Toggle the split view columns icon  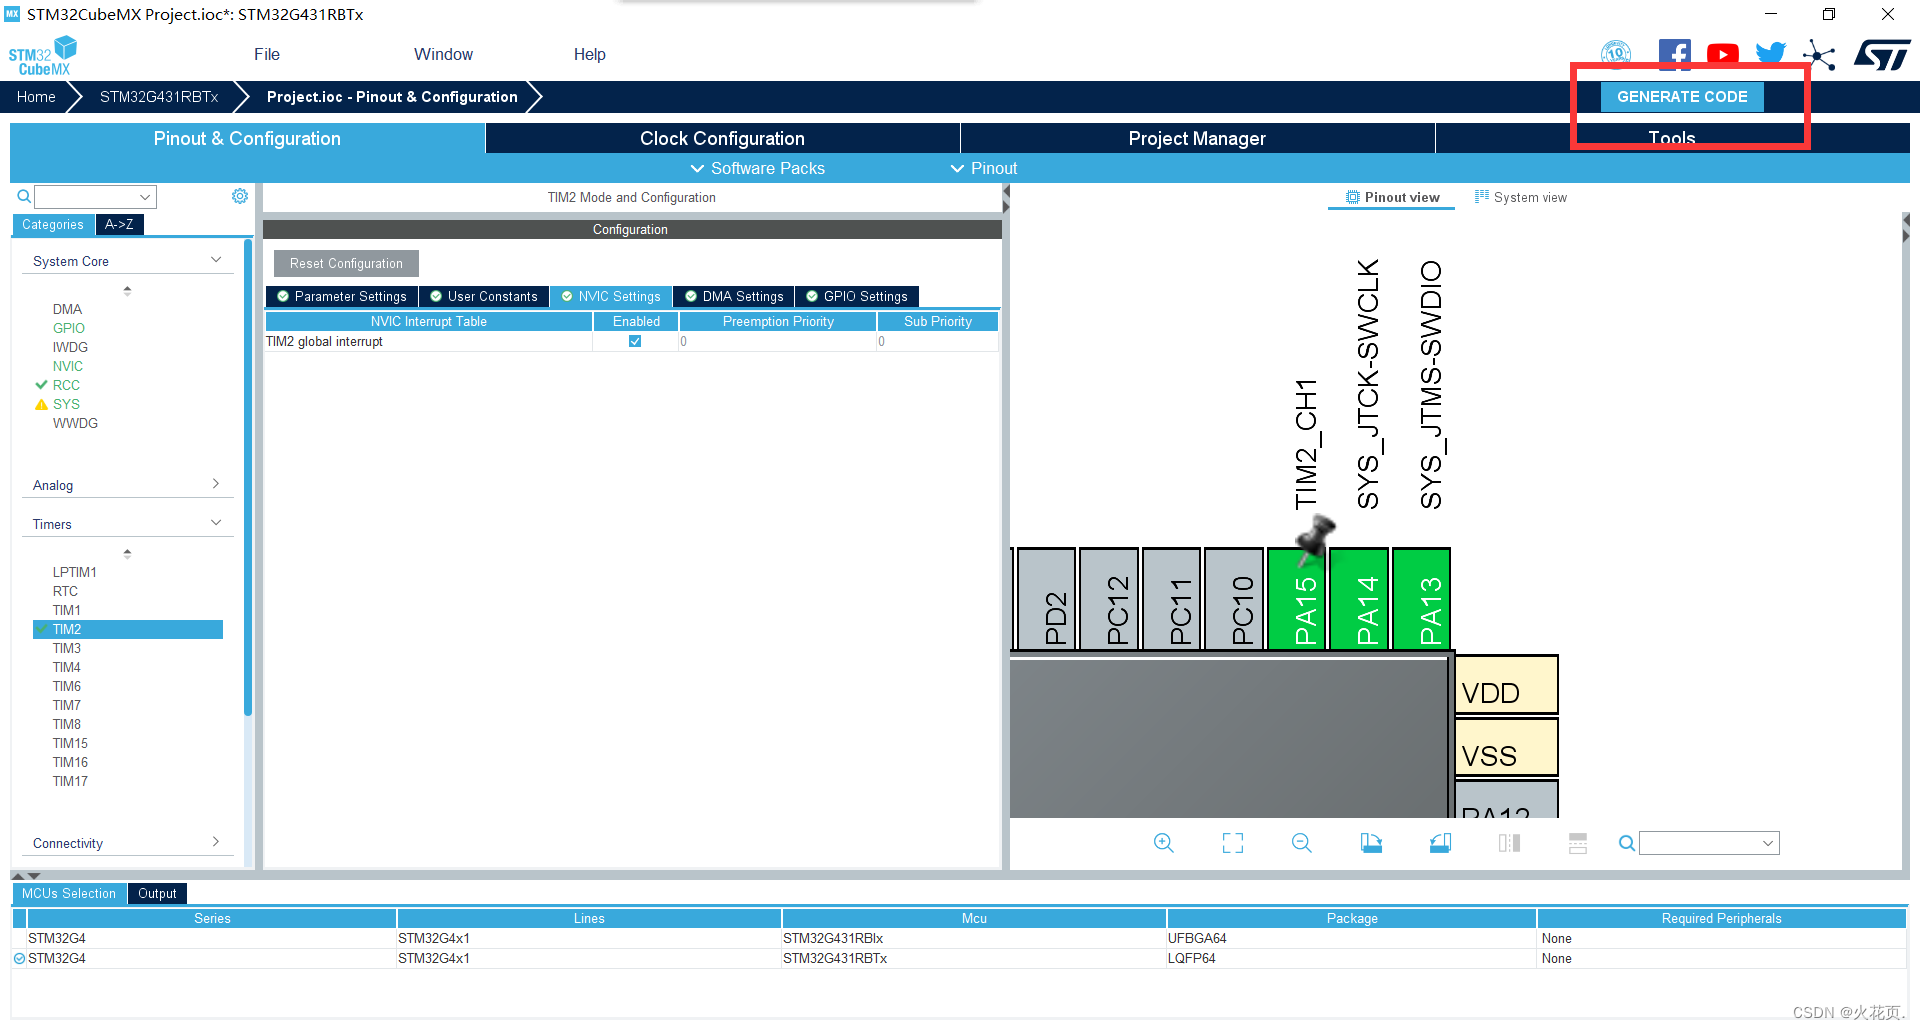pyautogui.click(x=1509, y=843)
